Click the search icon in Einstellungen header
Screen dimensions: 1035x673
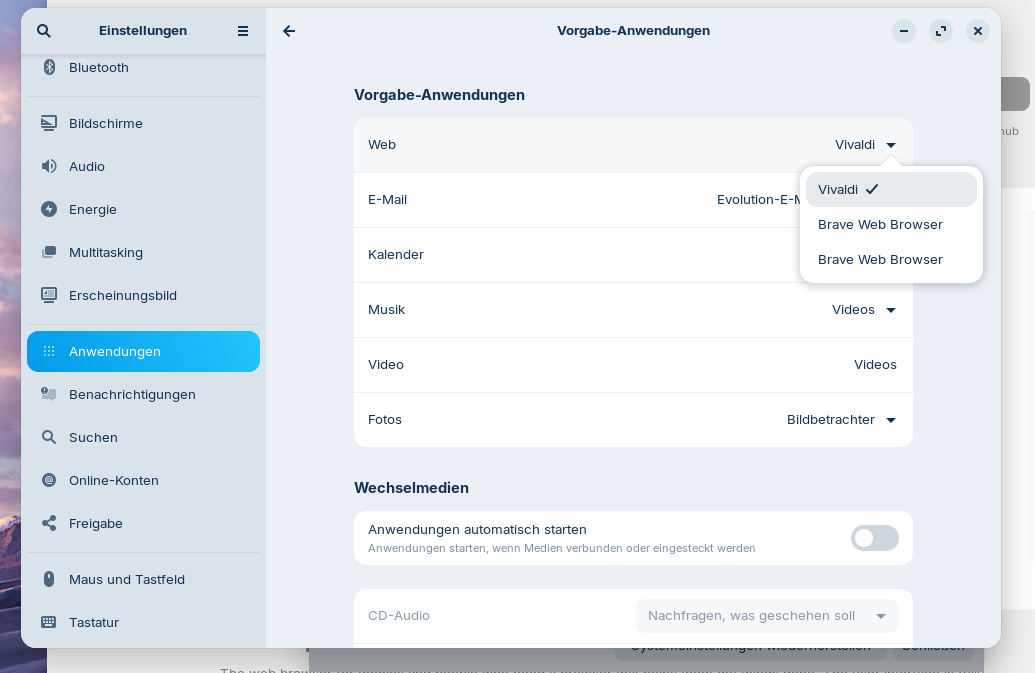(x=44, y=31)
